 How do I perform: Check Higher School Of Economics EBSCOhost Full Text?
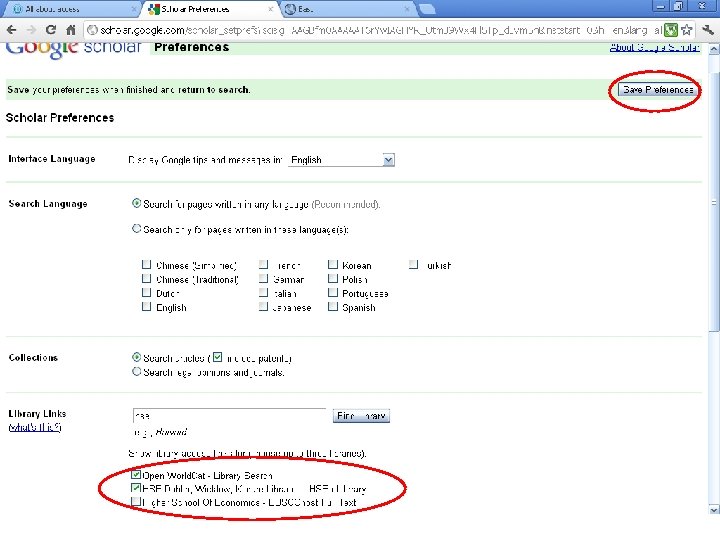[x=136, y=501]
